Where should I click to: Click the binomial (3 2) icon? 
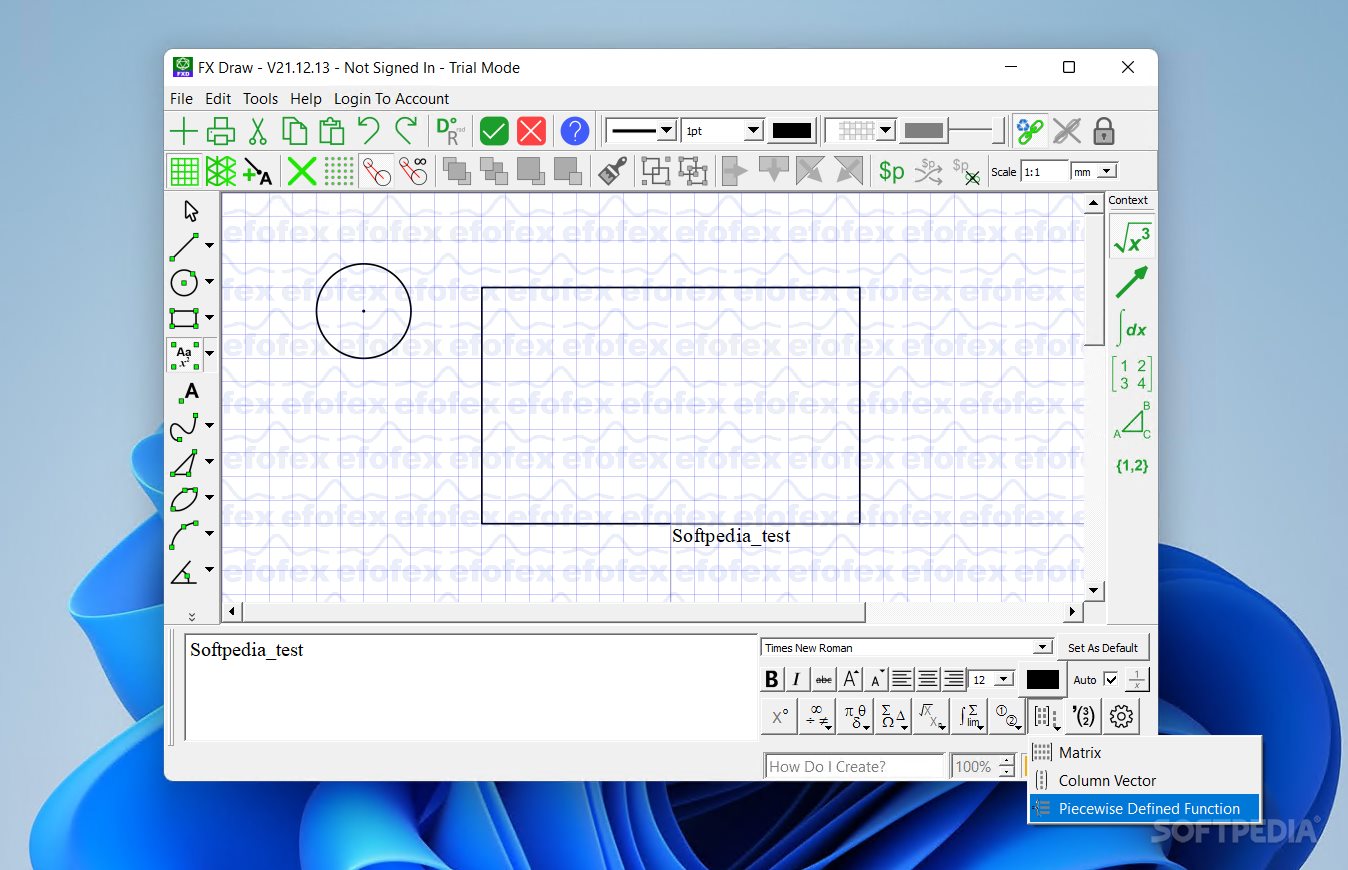[1084, 716]
